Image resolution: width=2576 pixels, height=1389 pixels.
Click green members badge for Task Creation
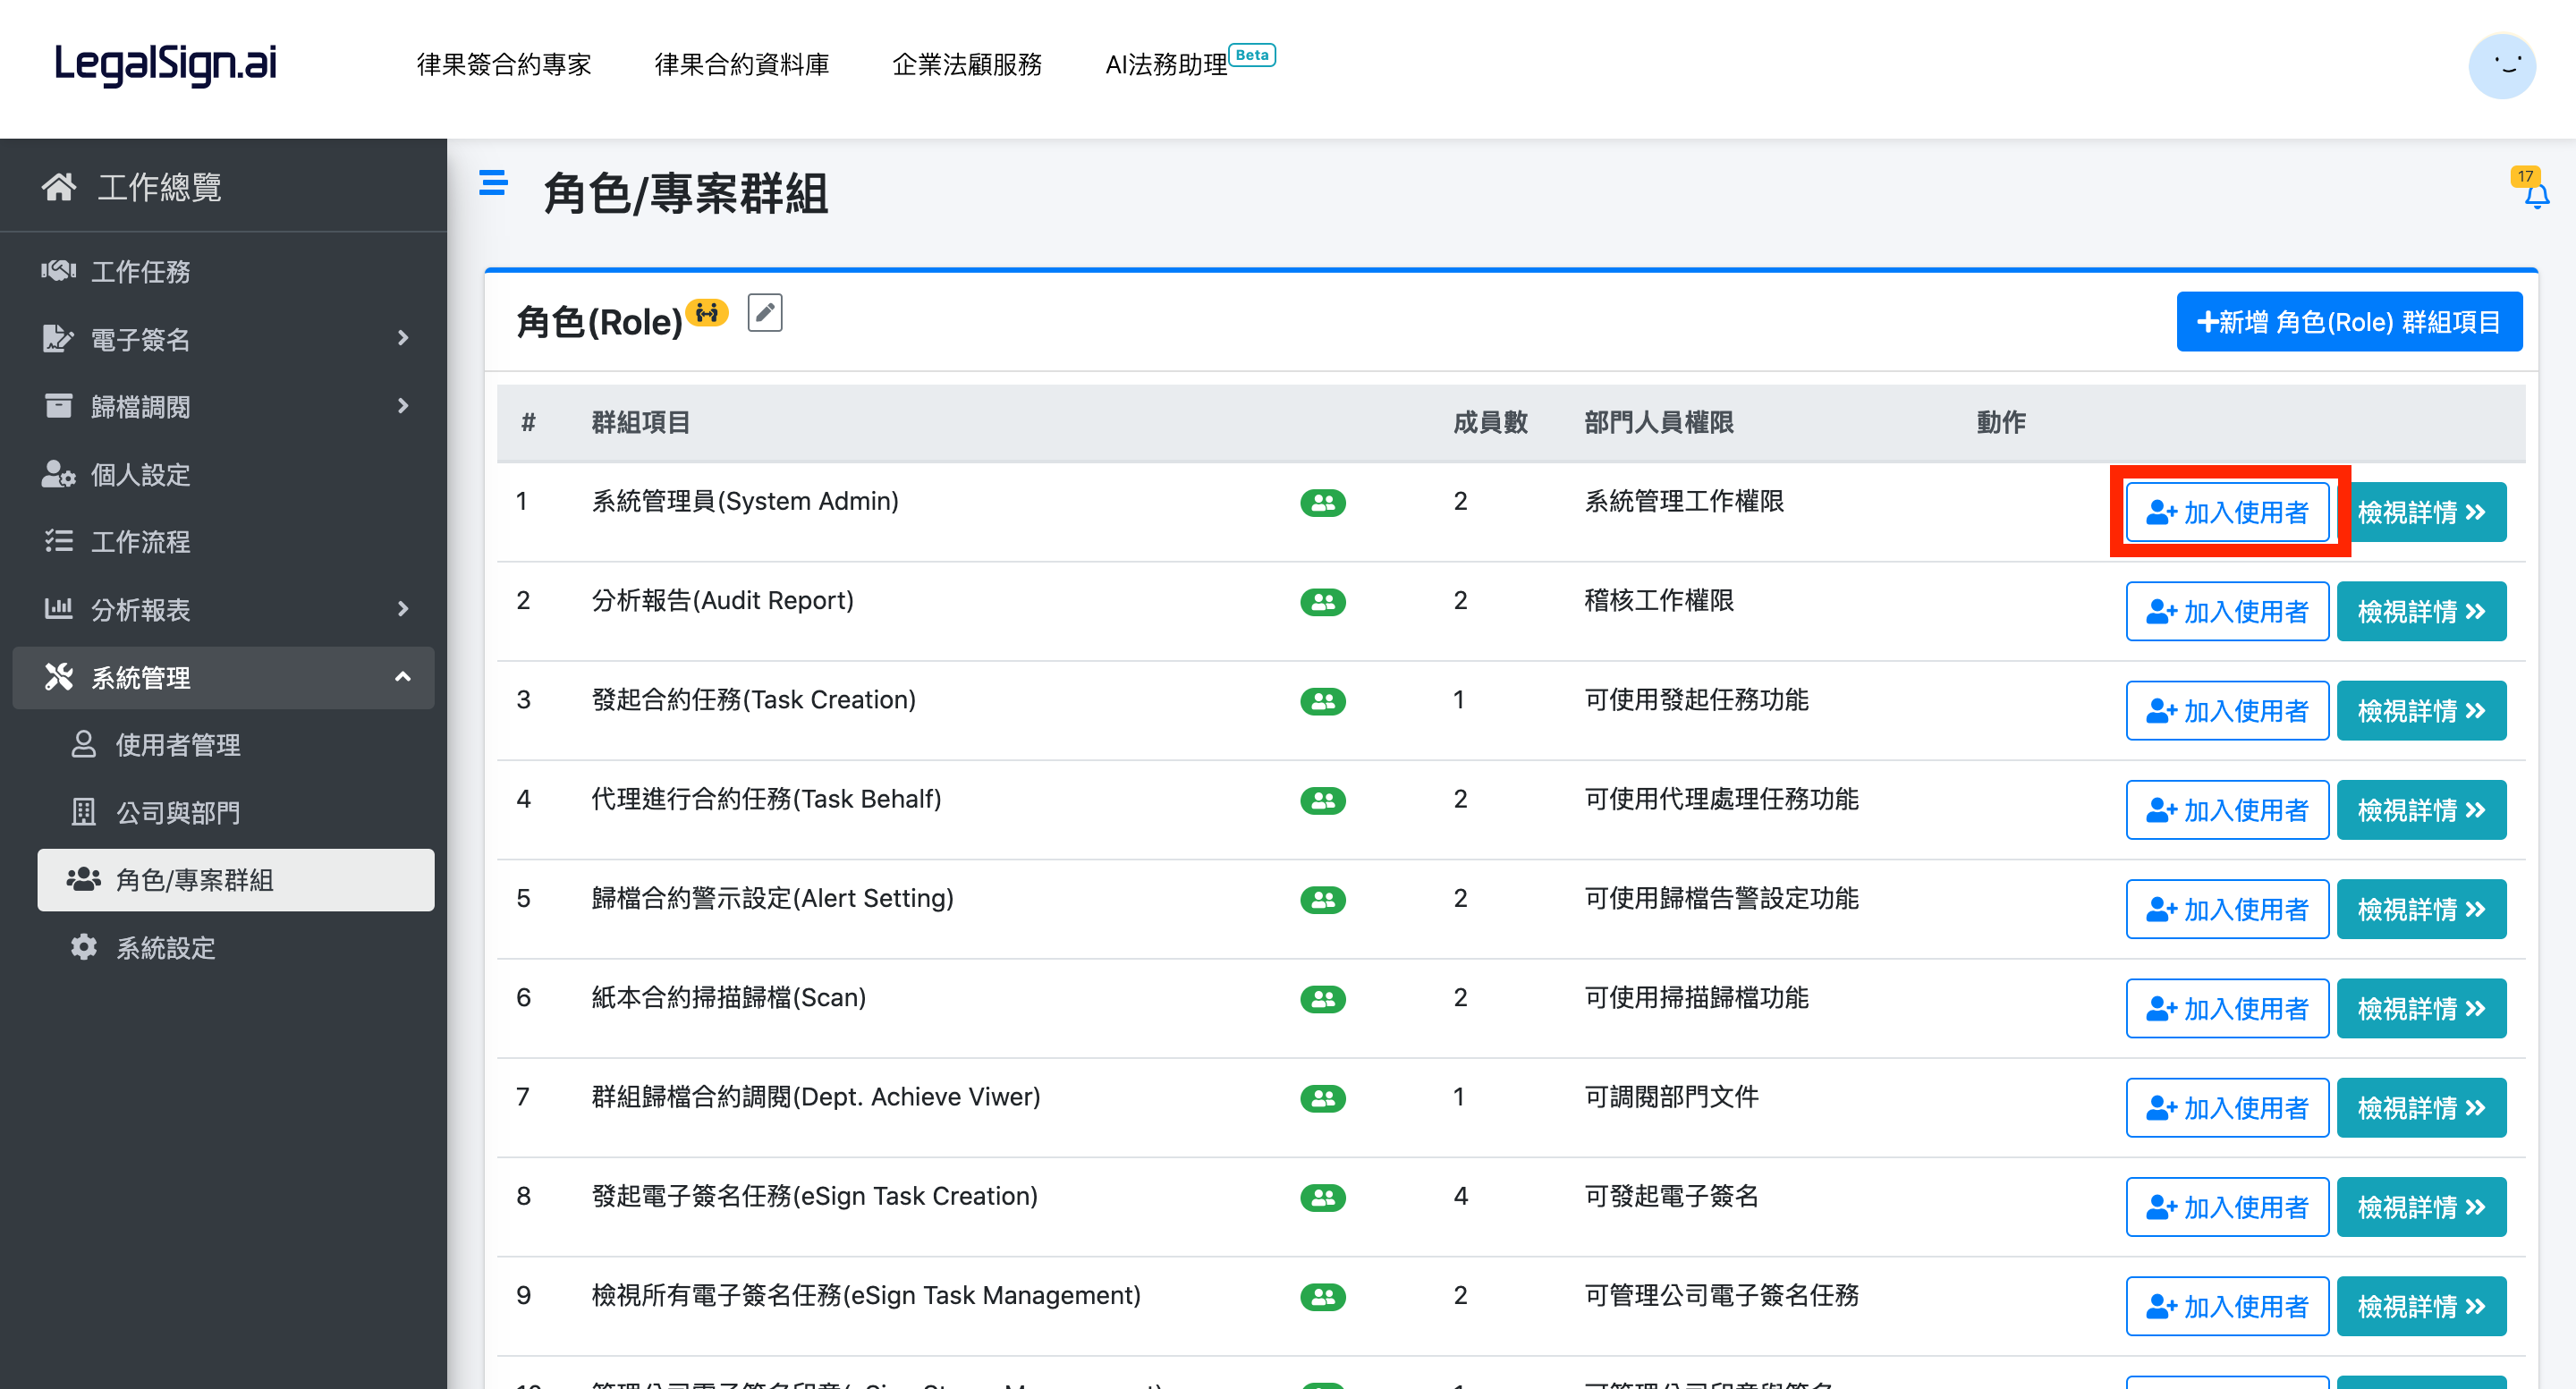pos(1323,701)
